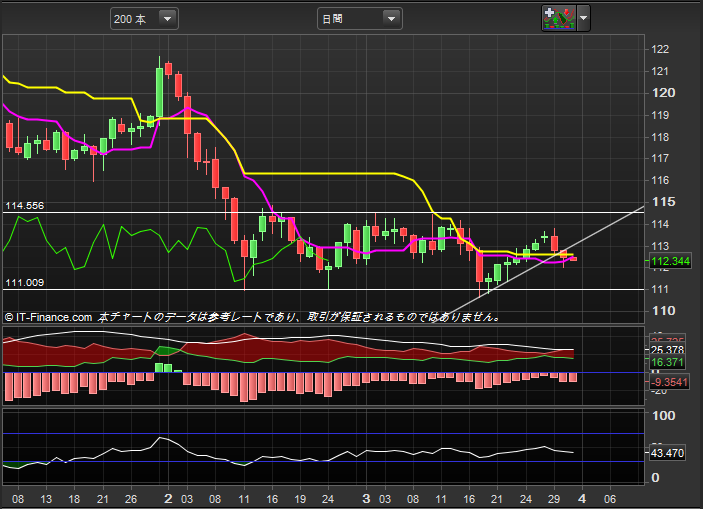Click the add indicator chart icon
Screen dimensions: 703x509
pos(559,18)
